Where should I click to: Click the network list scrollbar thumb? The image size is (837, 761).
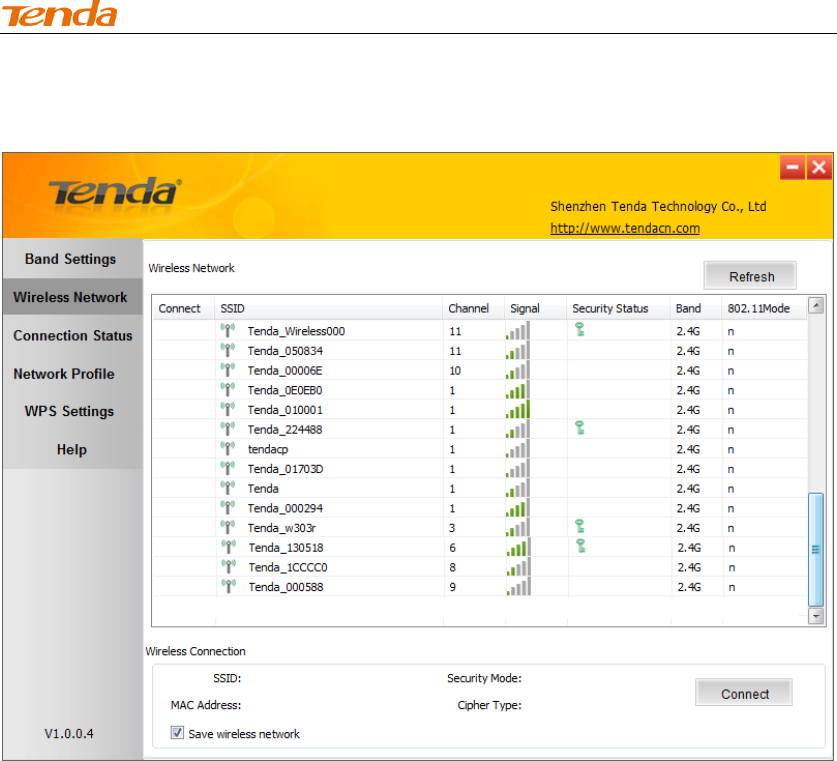click(x=816, y=550)
